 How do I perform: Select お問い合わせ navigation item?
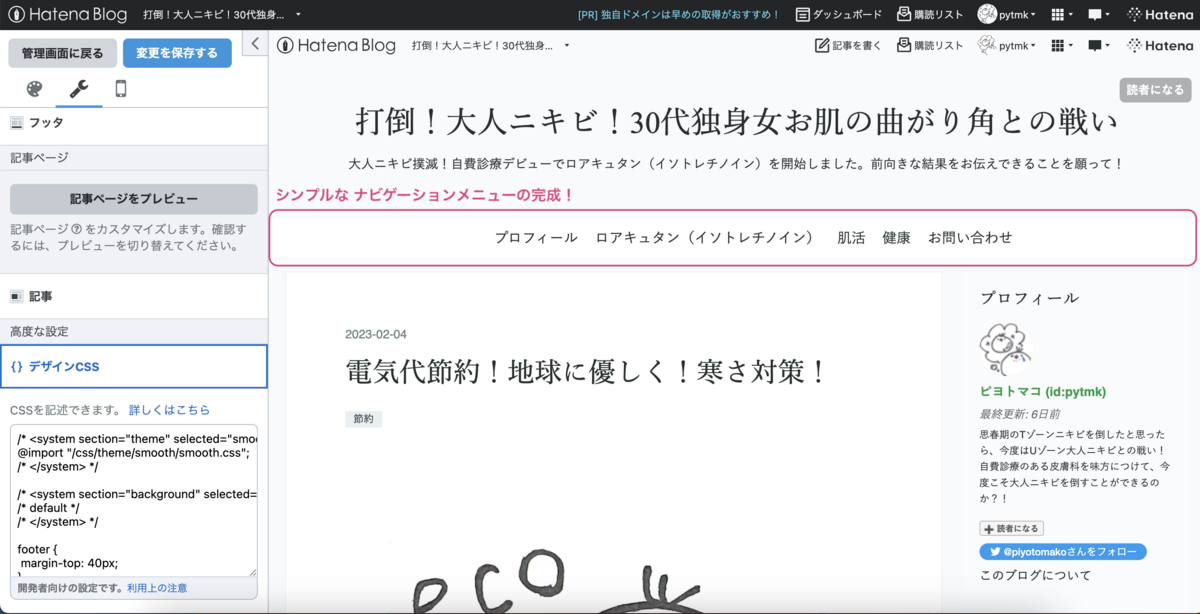[970, 238]
